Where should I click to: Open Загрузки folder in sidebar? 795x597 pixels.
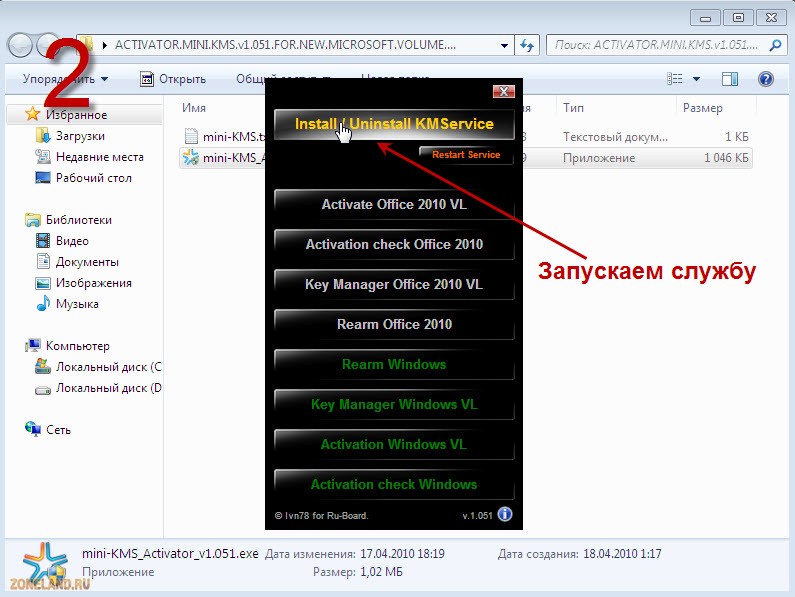click(80, 136)
